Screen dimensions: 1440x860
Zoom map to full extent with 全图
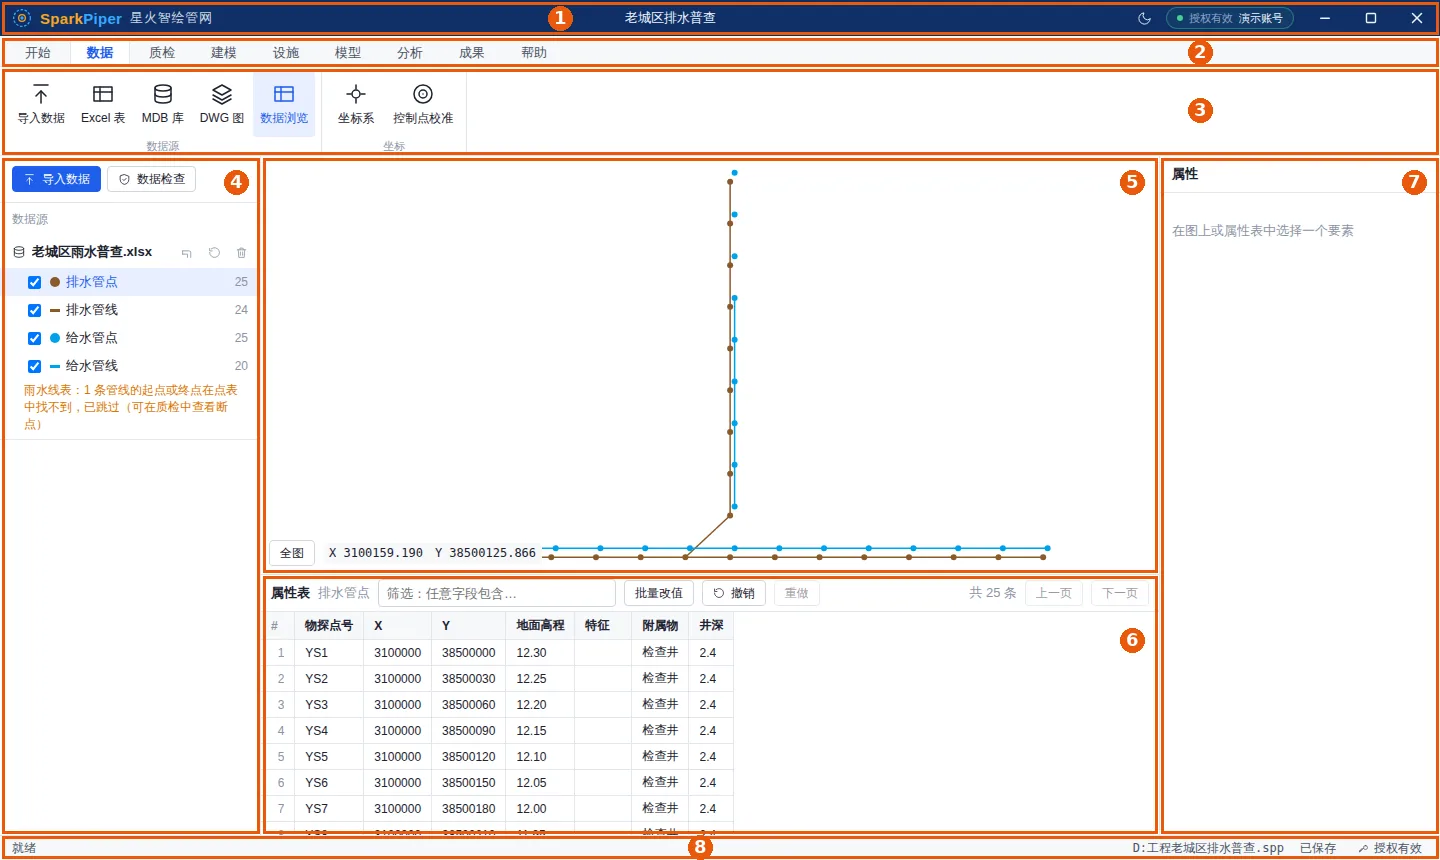coord(292,553)
